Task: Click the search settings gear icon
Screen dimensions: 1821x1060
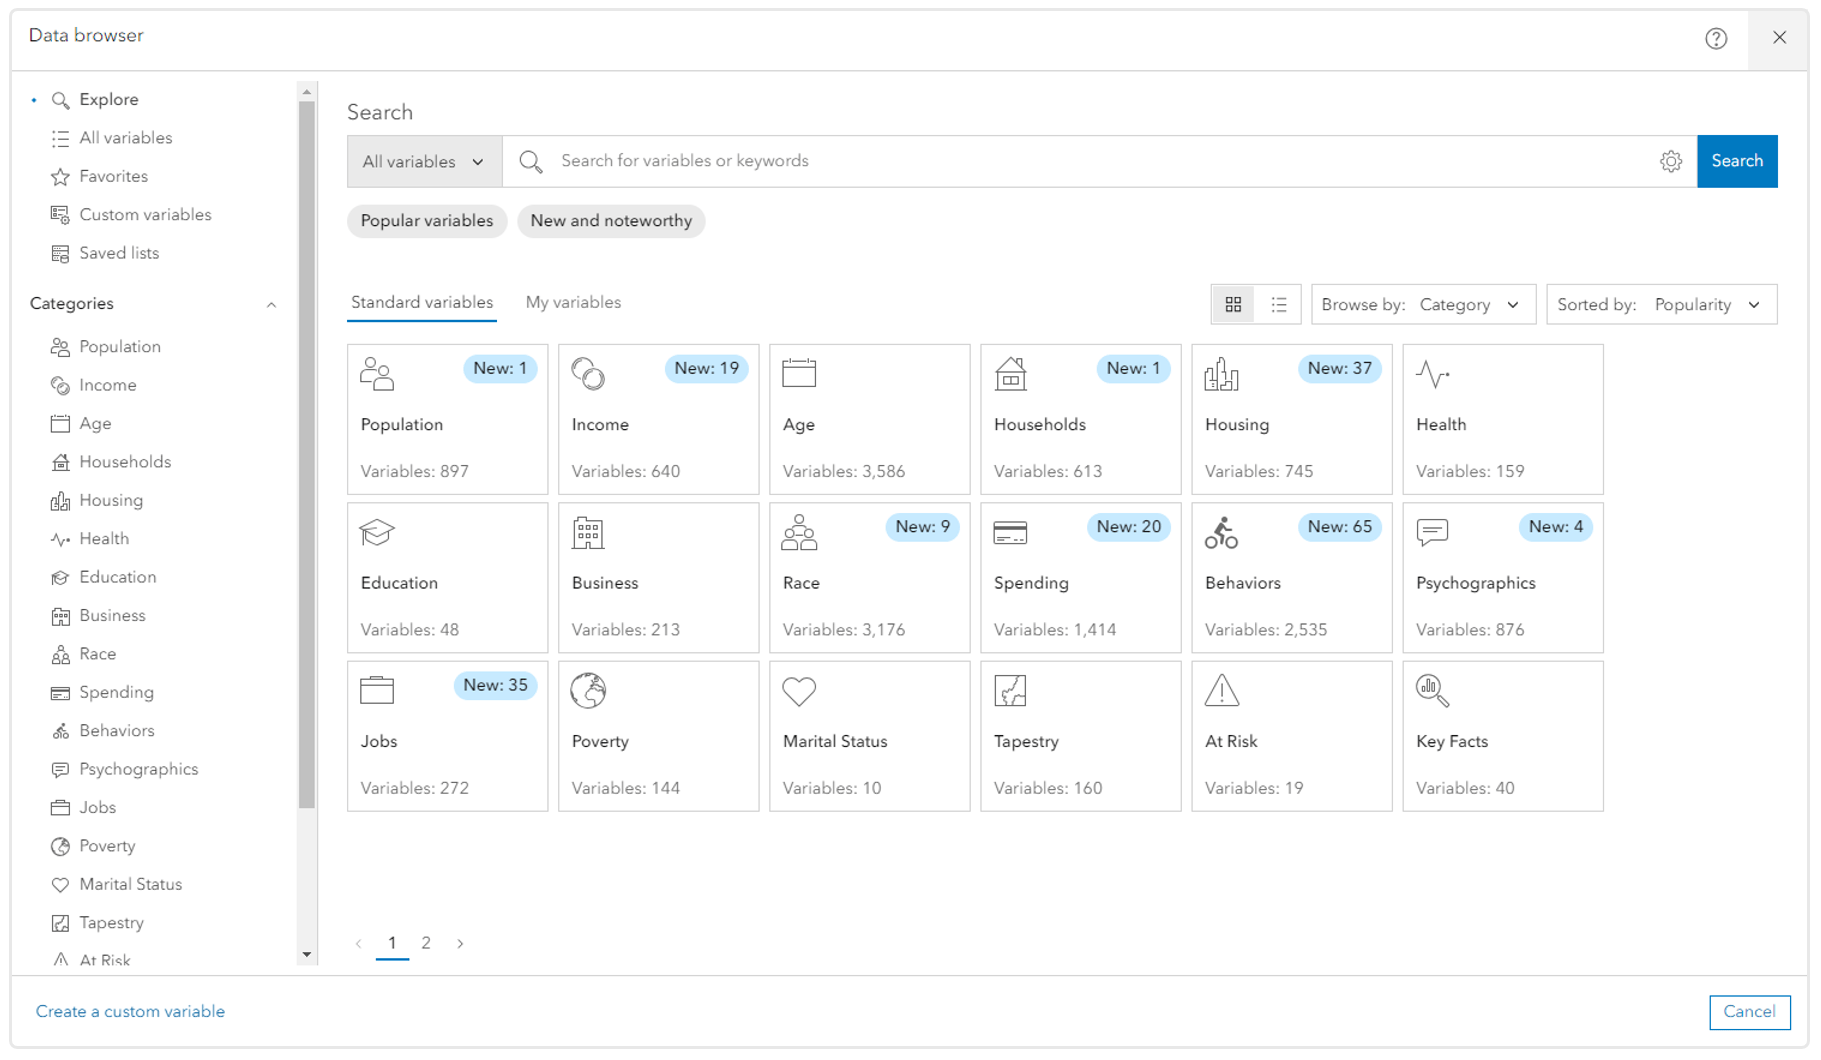Action: point(1671,160)
